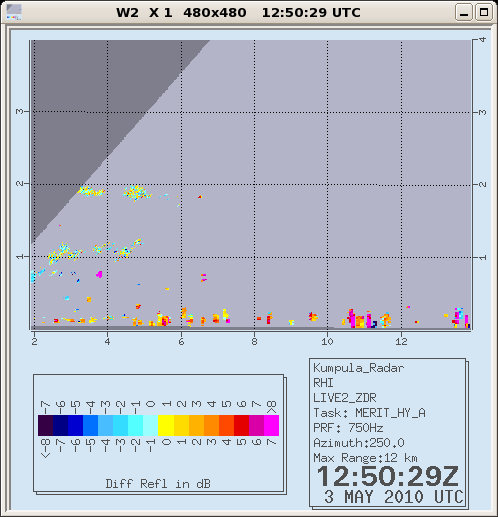Click the x-axis range label '6'
Viewport: 498px width, 517px height.
click(x=181, y=341)
